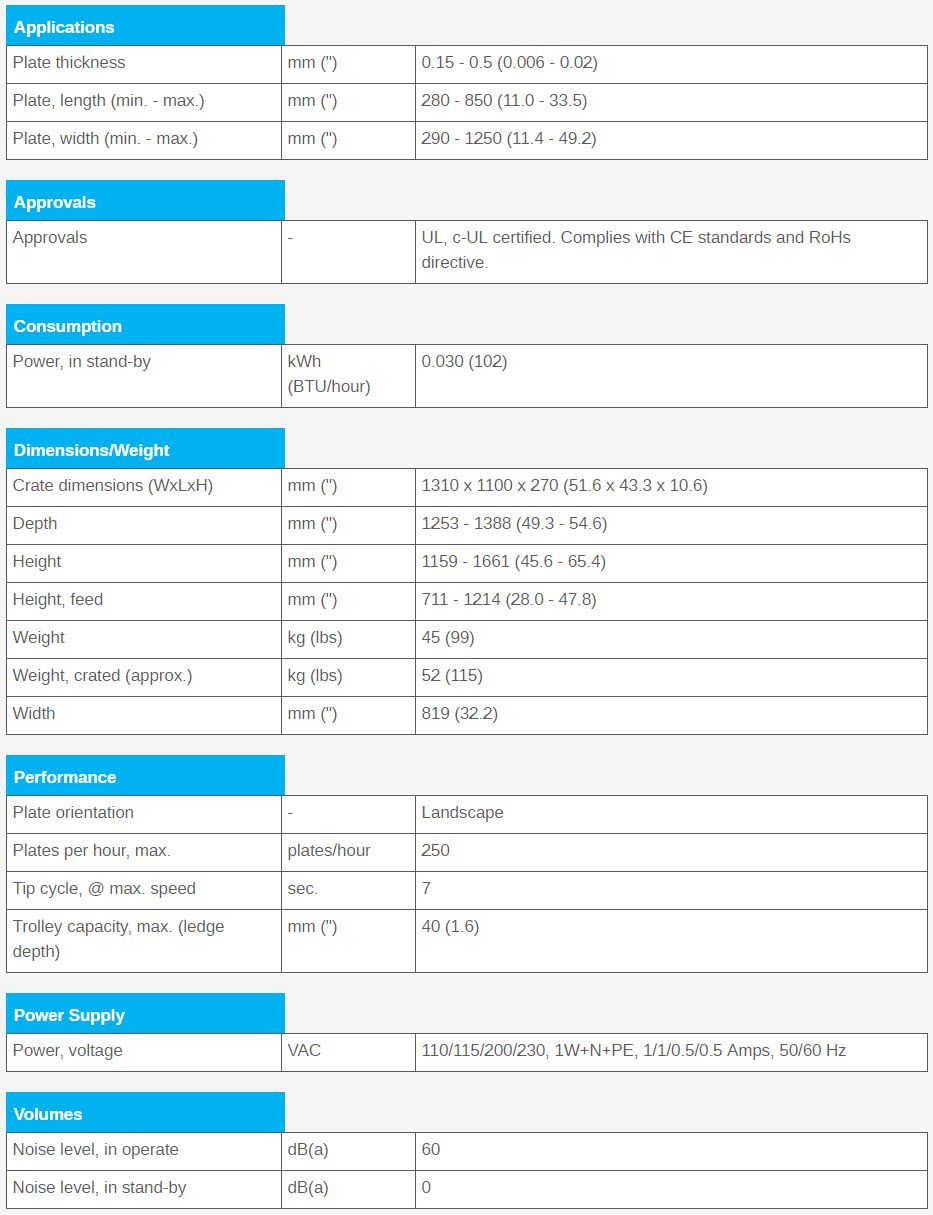
Task: Open the Consumption section header
Action: coord(68,326)
